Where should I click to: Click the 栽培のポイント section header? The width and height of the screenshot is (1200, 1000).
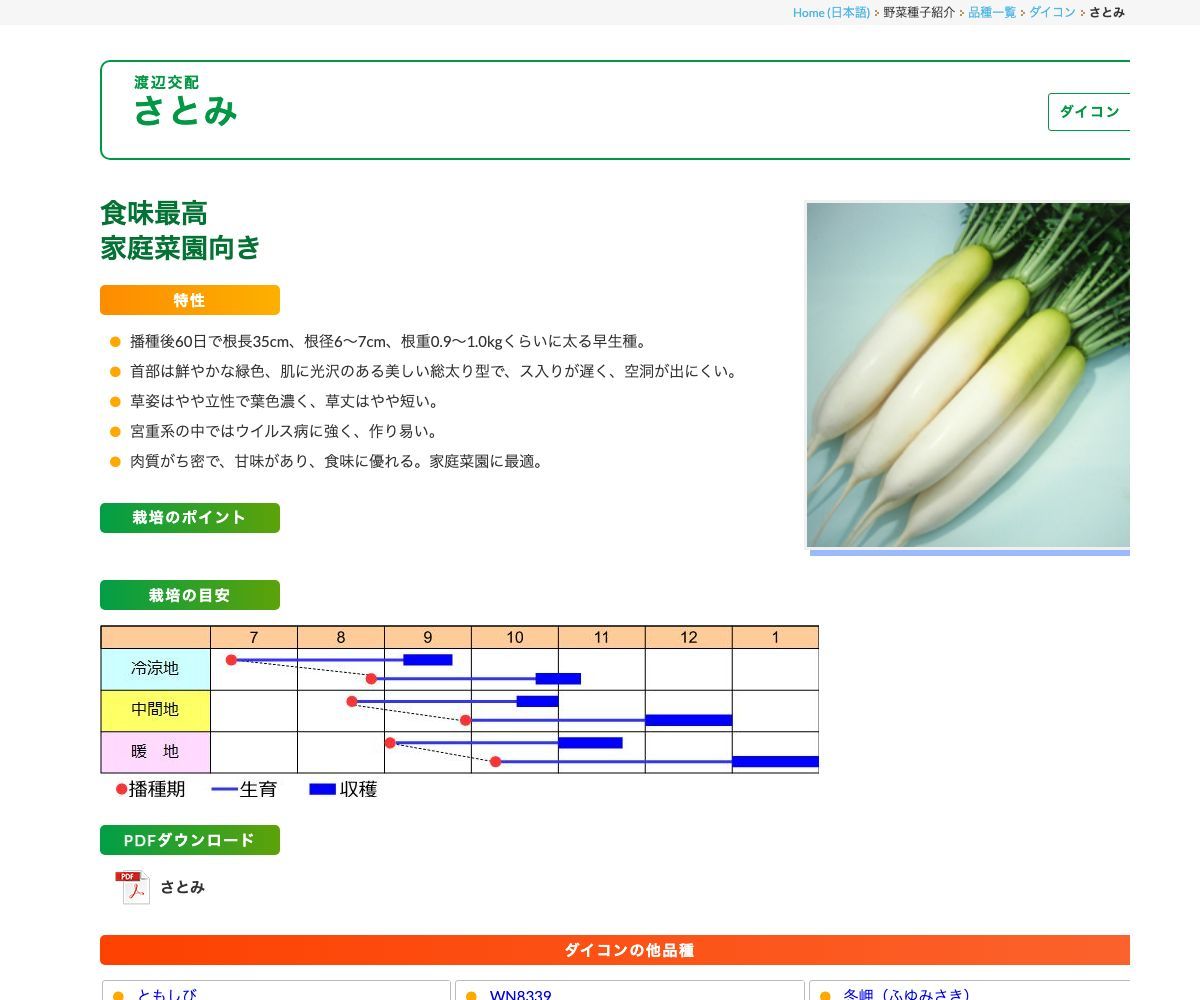pyautogui.click(x=189, y=518)
